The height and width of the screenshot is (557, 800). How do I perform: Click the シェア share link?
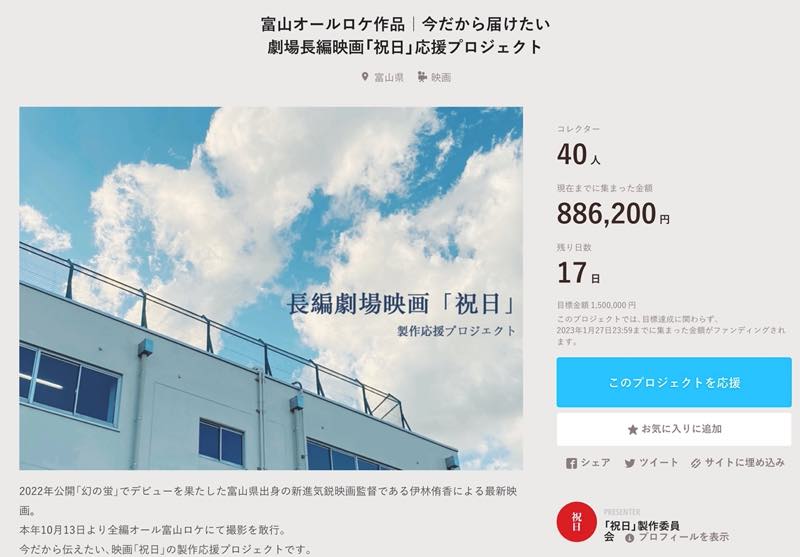tap(595, 463)
